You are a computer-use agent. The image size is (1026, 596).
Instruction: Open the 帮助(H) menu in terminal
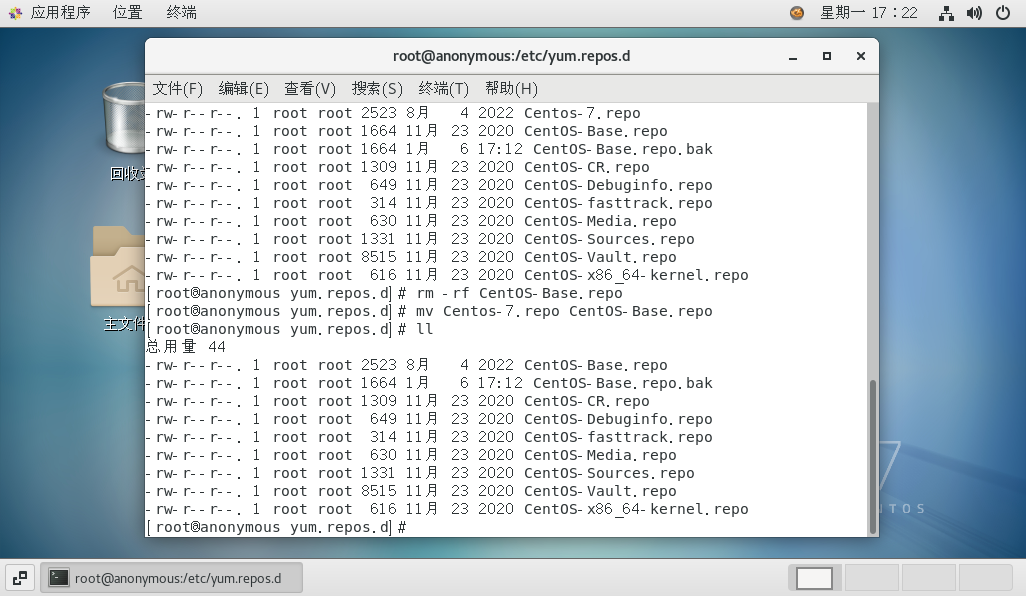(511, 88)
